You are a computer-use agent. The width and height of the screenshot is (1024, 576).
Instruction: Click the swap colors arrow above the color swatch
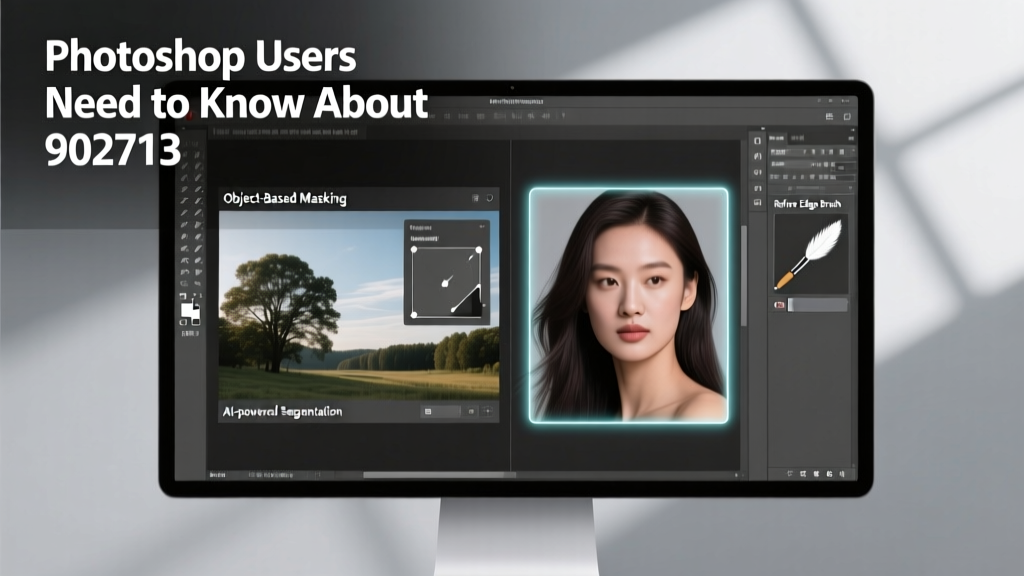point(197,296)
